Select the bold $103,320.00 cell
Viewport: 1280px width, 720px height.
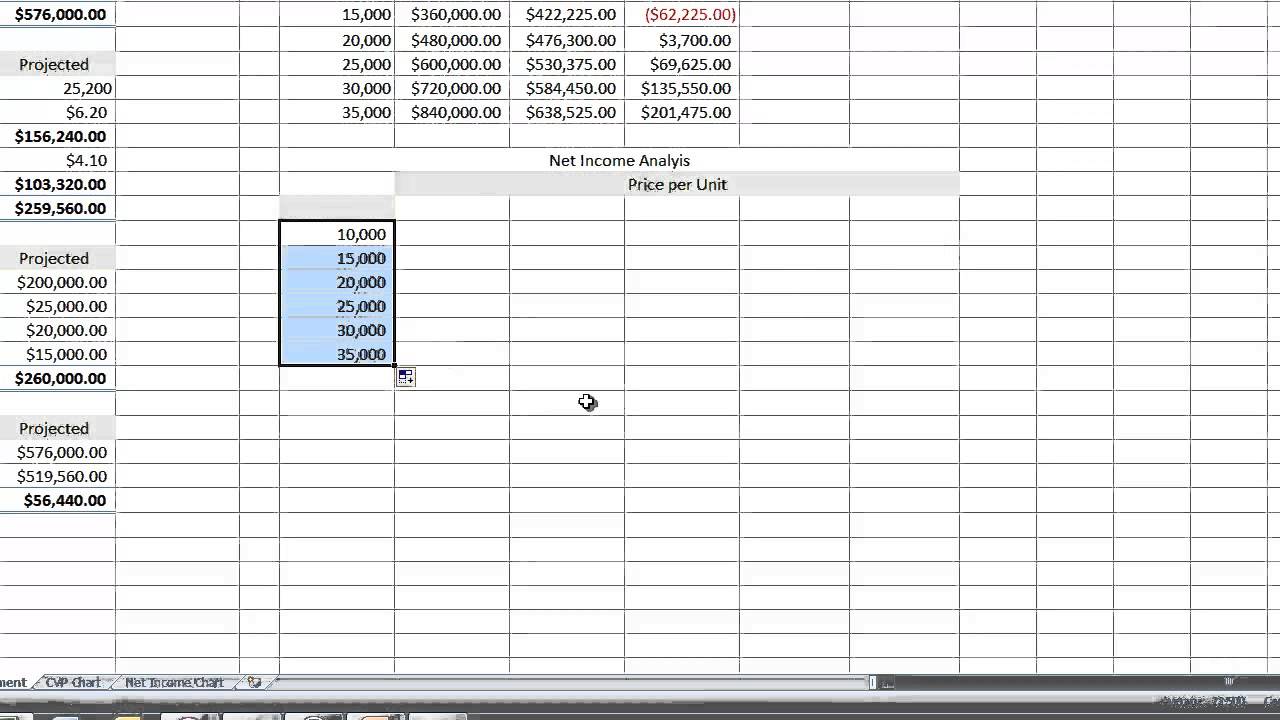point(57,184)
